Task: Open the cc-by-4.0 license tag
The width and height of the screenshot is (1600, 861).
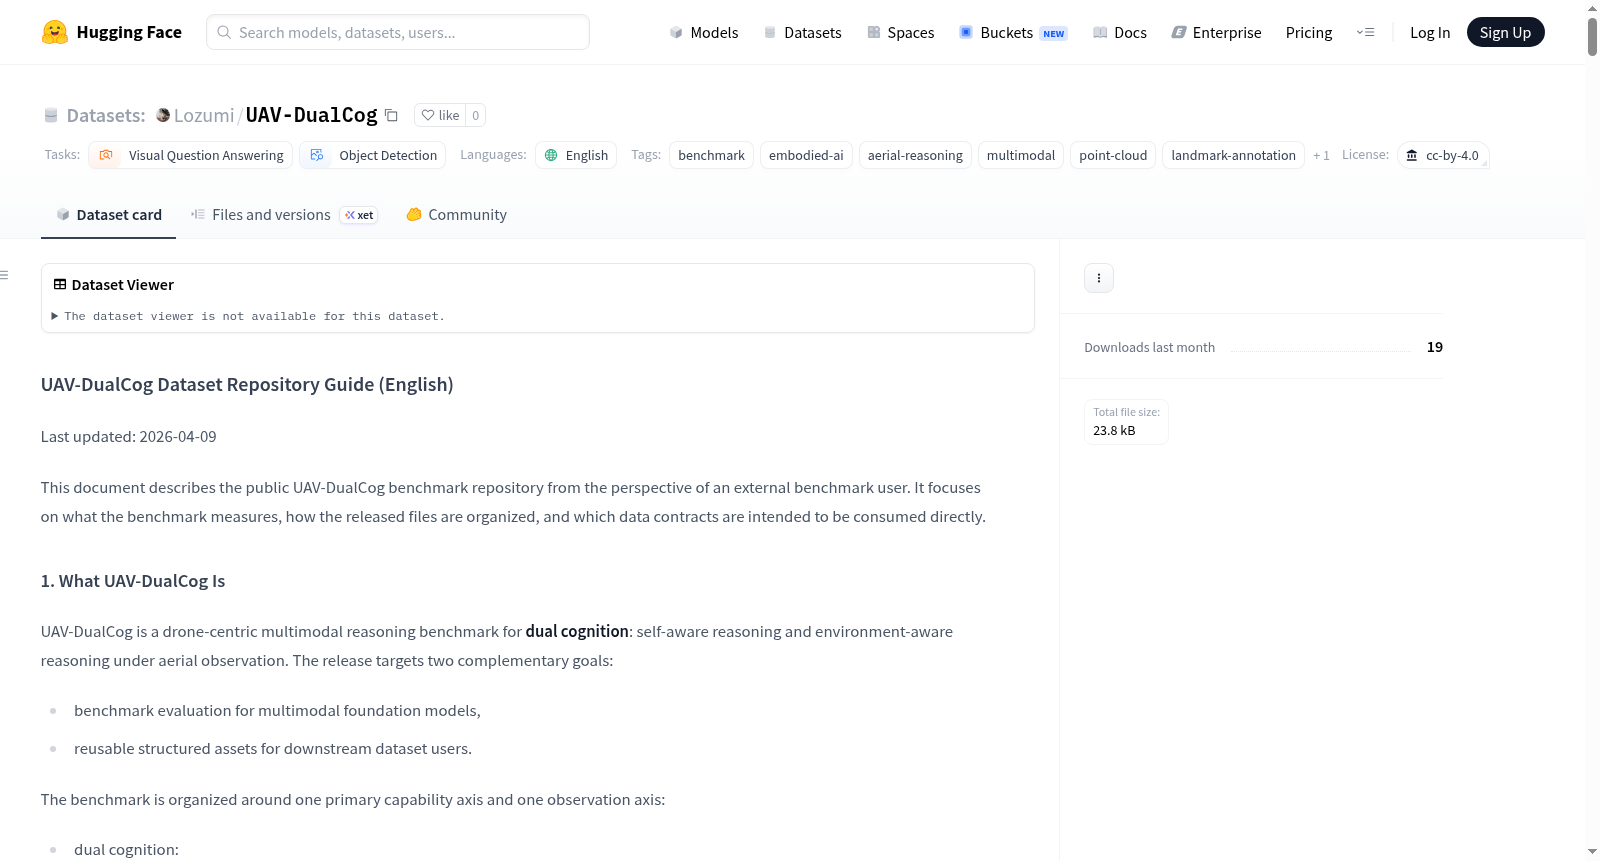Action: 1443,155
